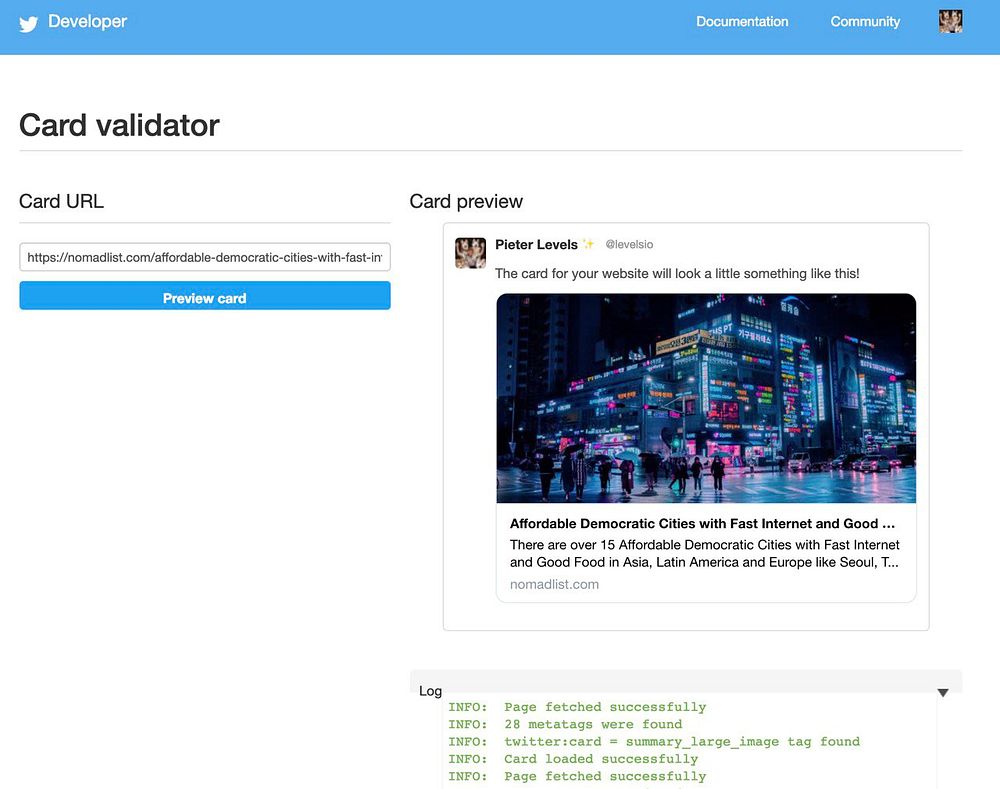Viewport: 1000px width, 789px height.
Task: Focus the Card URL input field
Action: click(205, 257)
